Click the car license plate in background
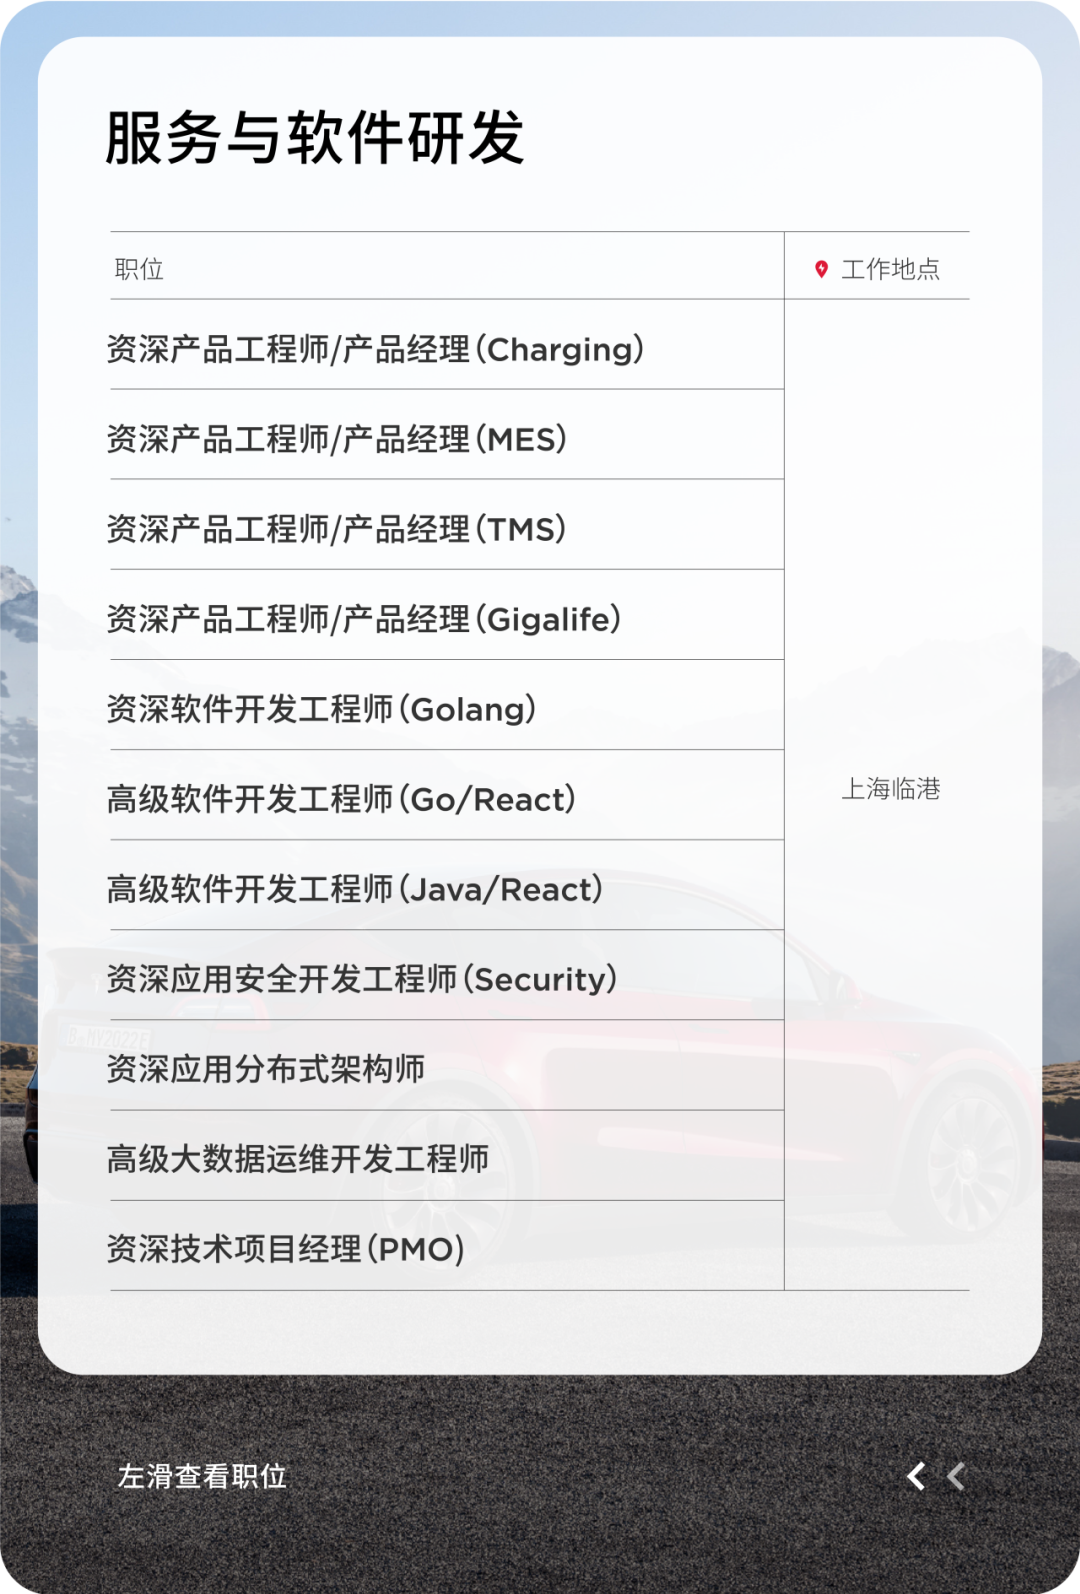The image size is (1080, 1594). (106, 1037)
